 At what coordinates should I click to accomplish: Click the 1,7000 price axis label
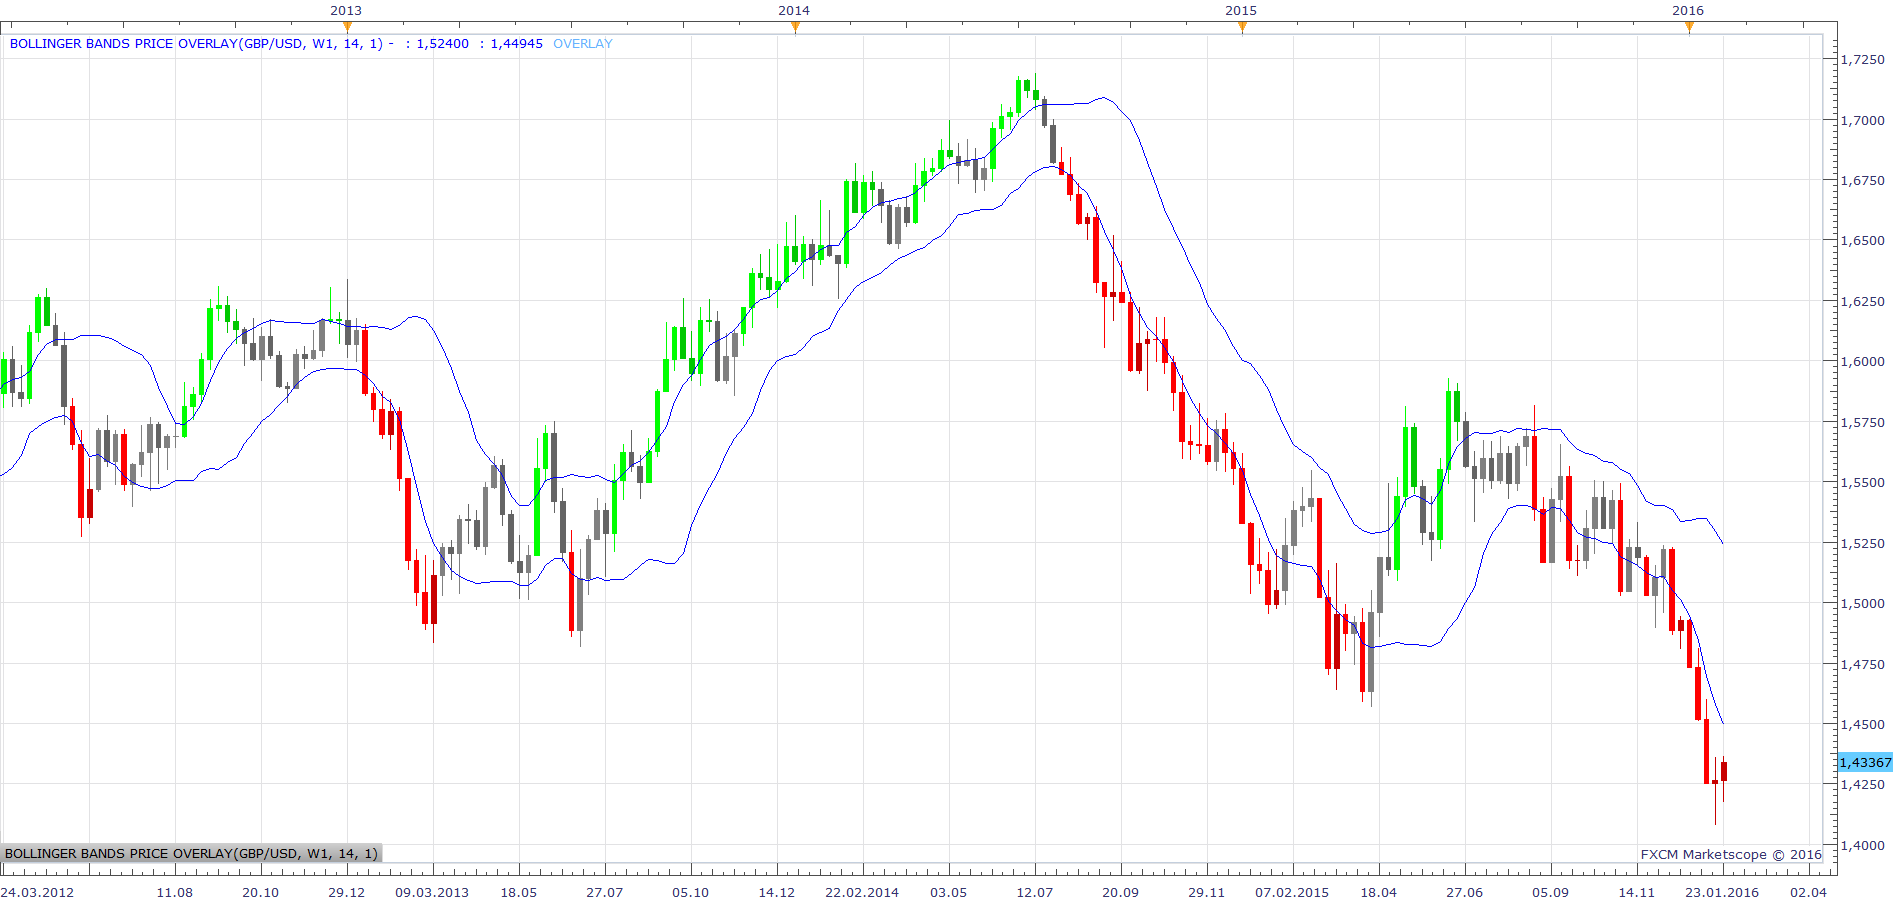(1863, 120)
